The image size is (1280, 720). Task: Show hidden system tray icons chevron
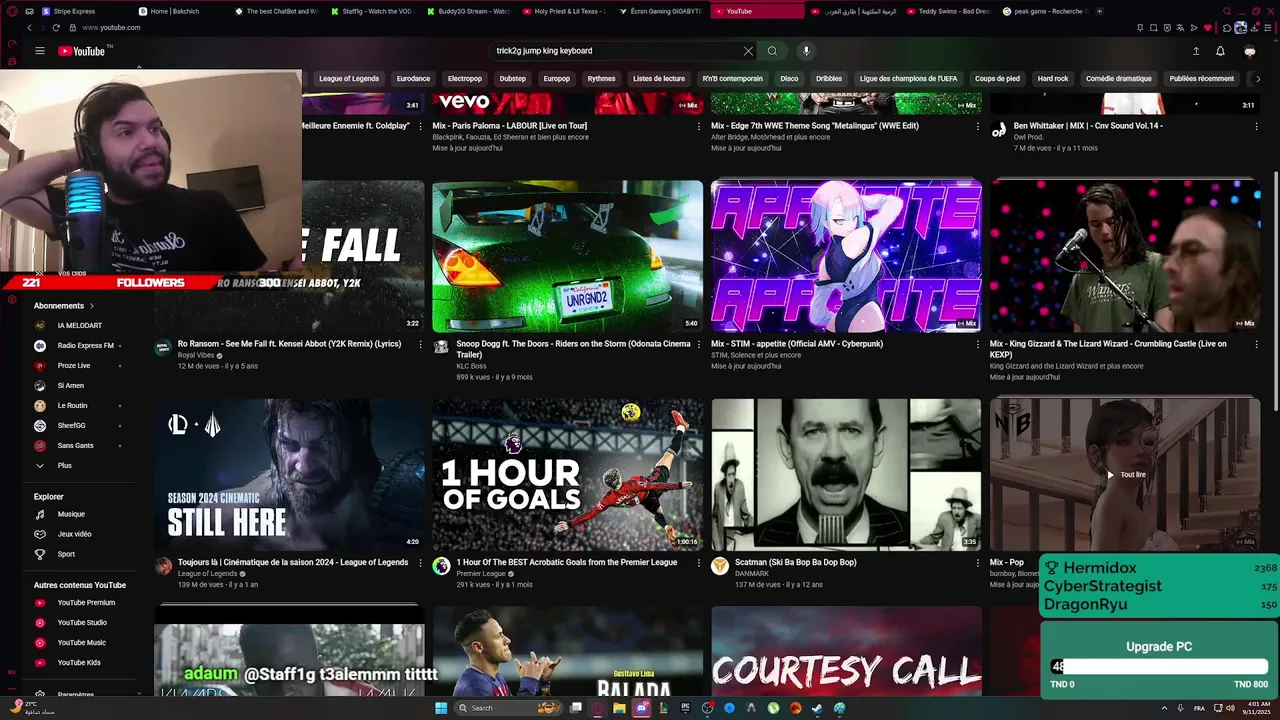(1165, 708)
